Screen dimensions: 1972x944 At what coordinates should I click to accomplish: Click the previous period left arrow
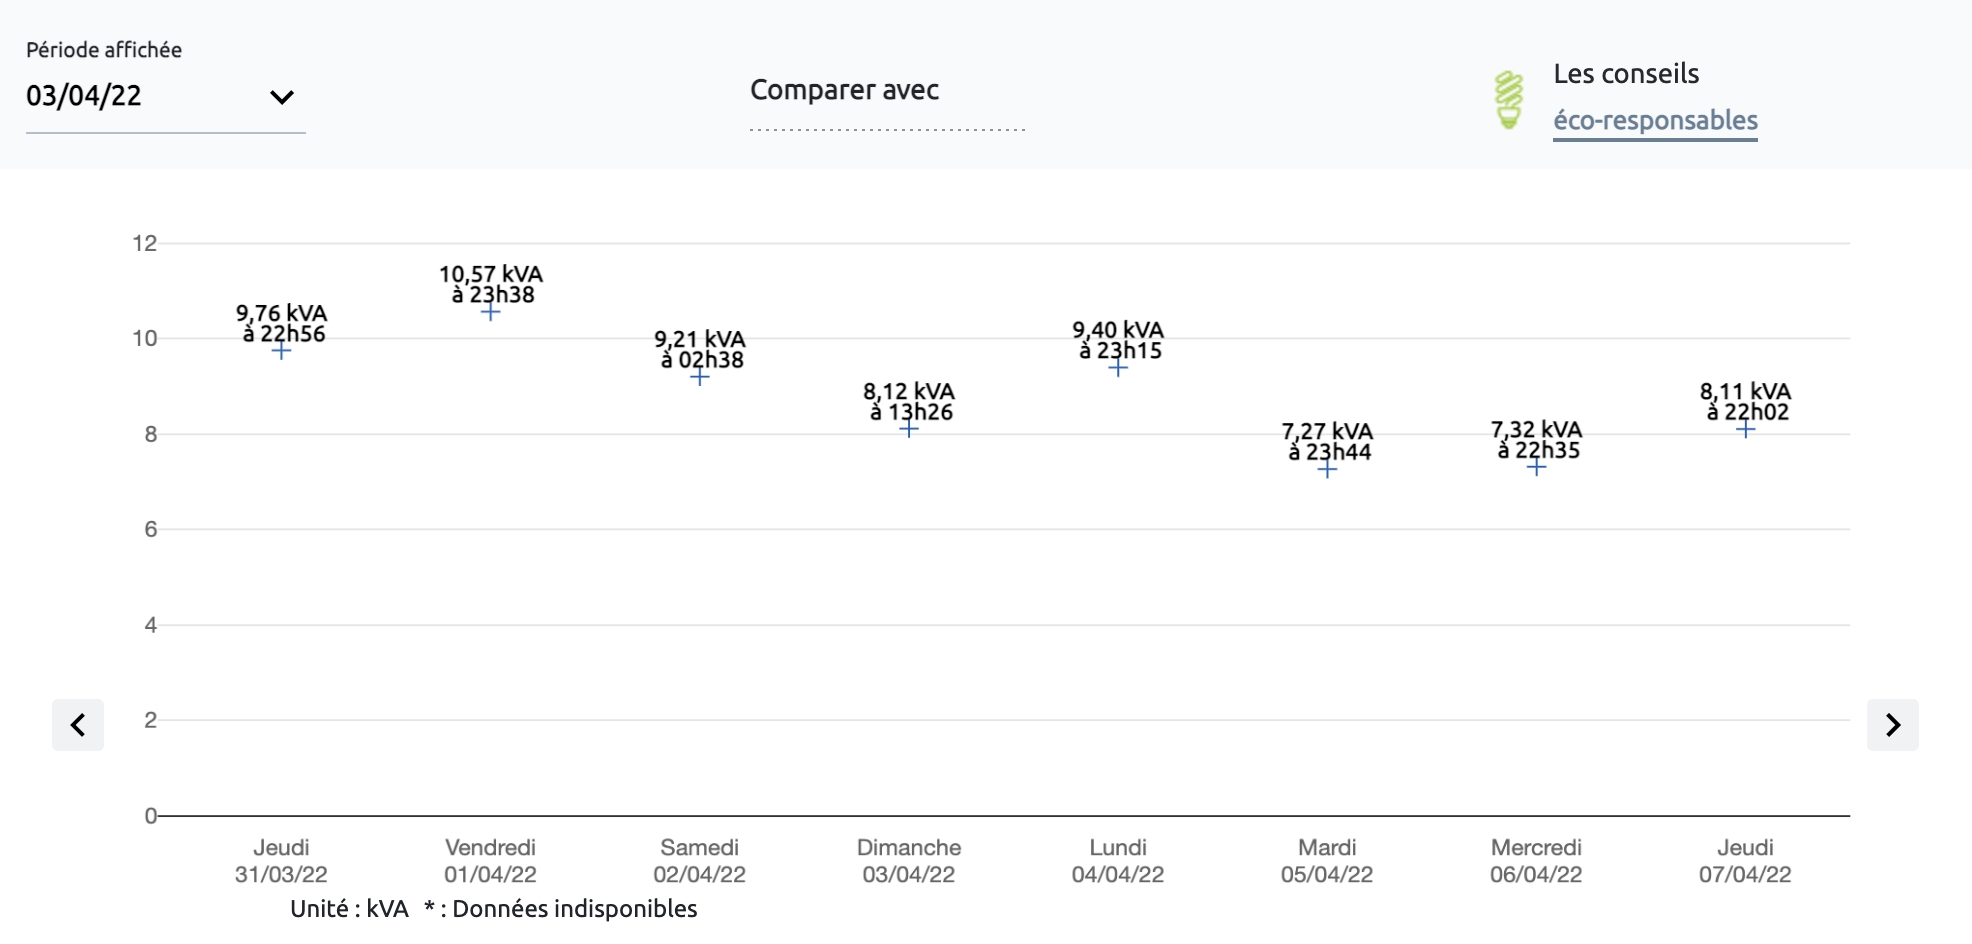(78, 725)
